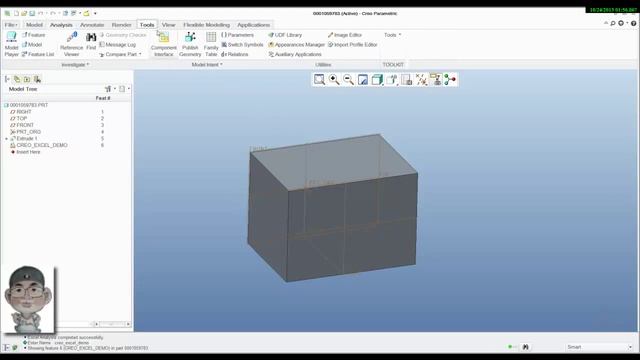Open the Family Table
This screenshot has width=640, height=360.
[x=211, y=44]
